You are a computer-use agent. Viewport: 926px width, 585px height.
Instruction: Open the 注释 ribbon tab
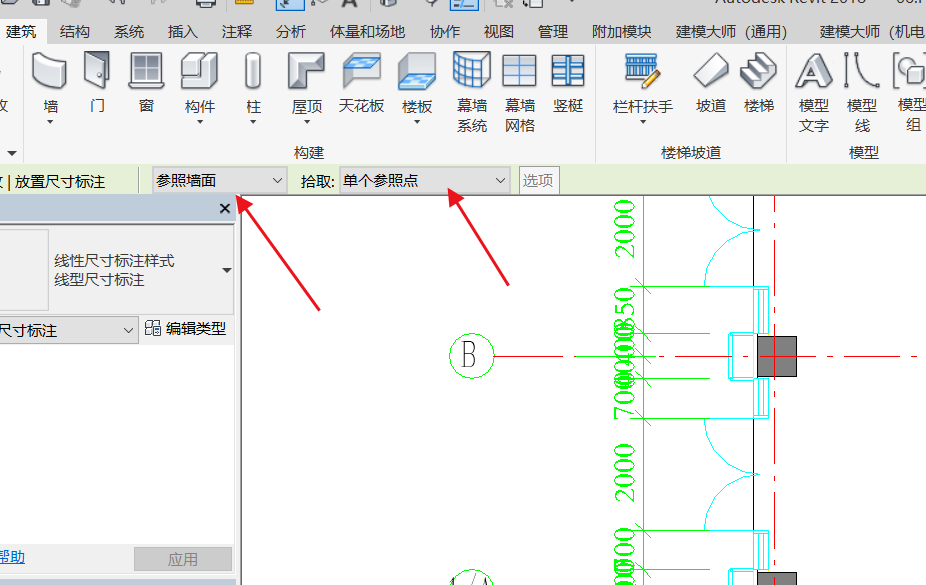pos(237,32)
